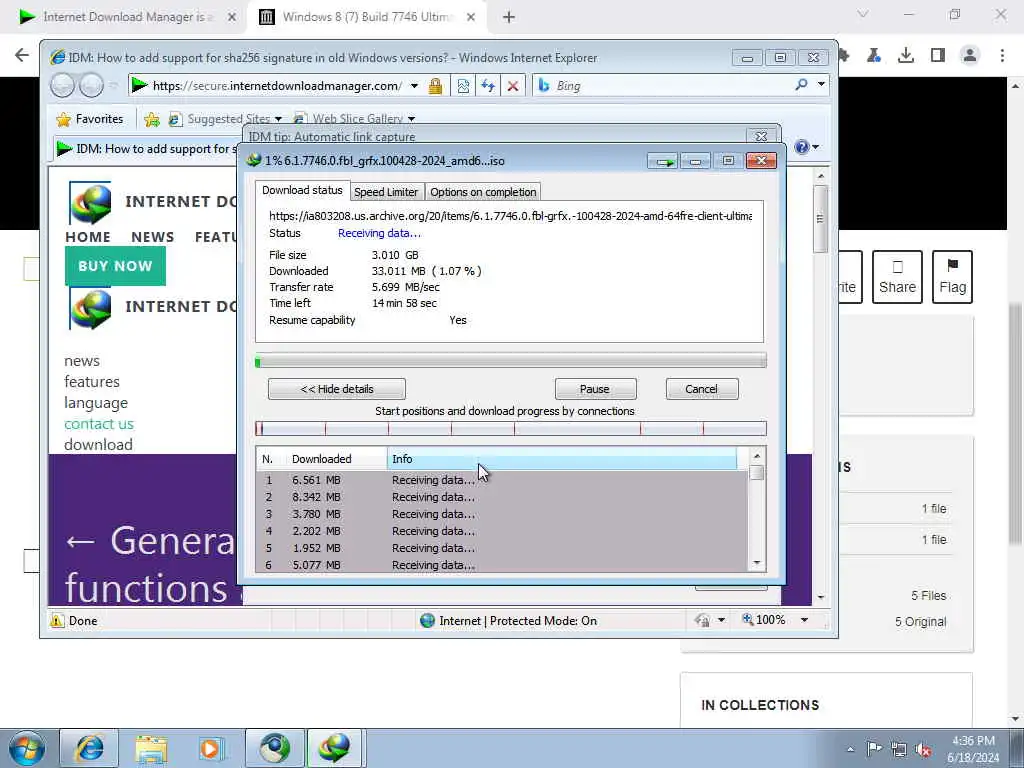The height and width of the screenshot is (768, 1024).
Task: Click the muted volume icon in system tray
Action: pos(923,749)
